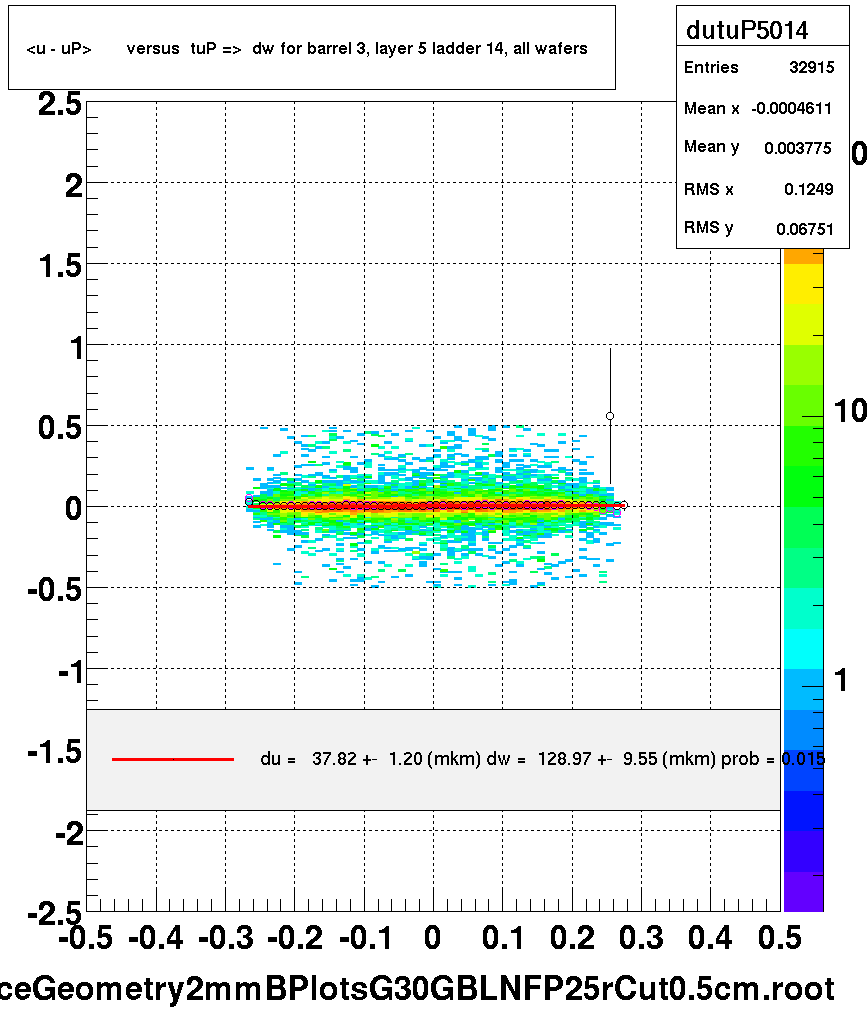Click the RMS y value 0.06751
Image resolution: width=867 pixels, height=1013 pixels.
pos(805,229)
